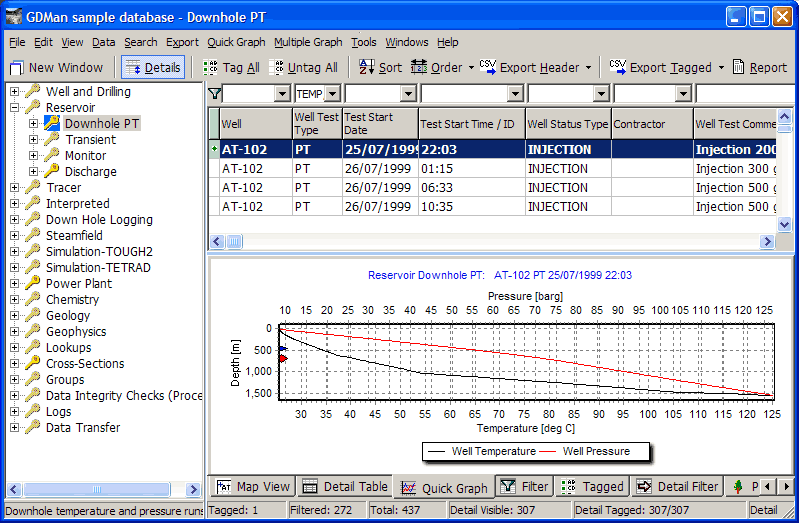
Task: Toggle tag marker on first AT-102 row
Action: coord(214,150)
